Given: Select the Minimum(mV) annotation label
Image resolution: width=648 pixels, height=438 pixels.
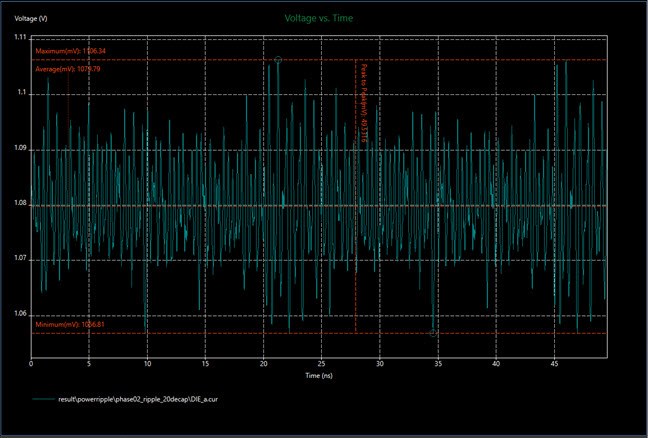Looking at the screenshot, I should 70,325.
